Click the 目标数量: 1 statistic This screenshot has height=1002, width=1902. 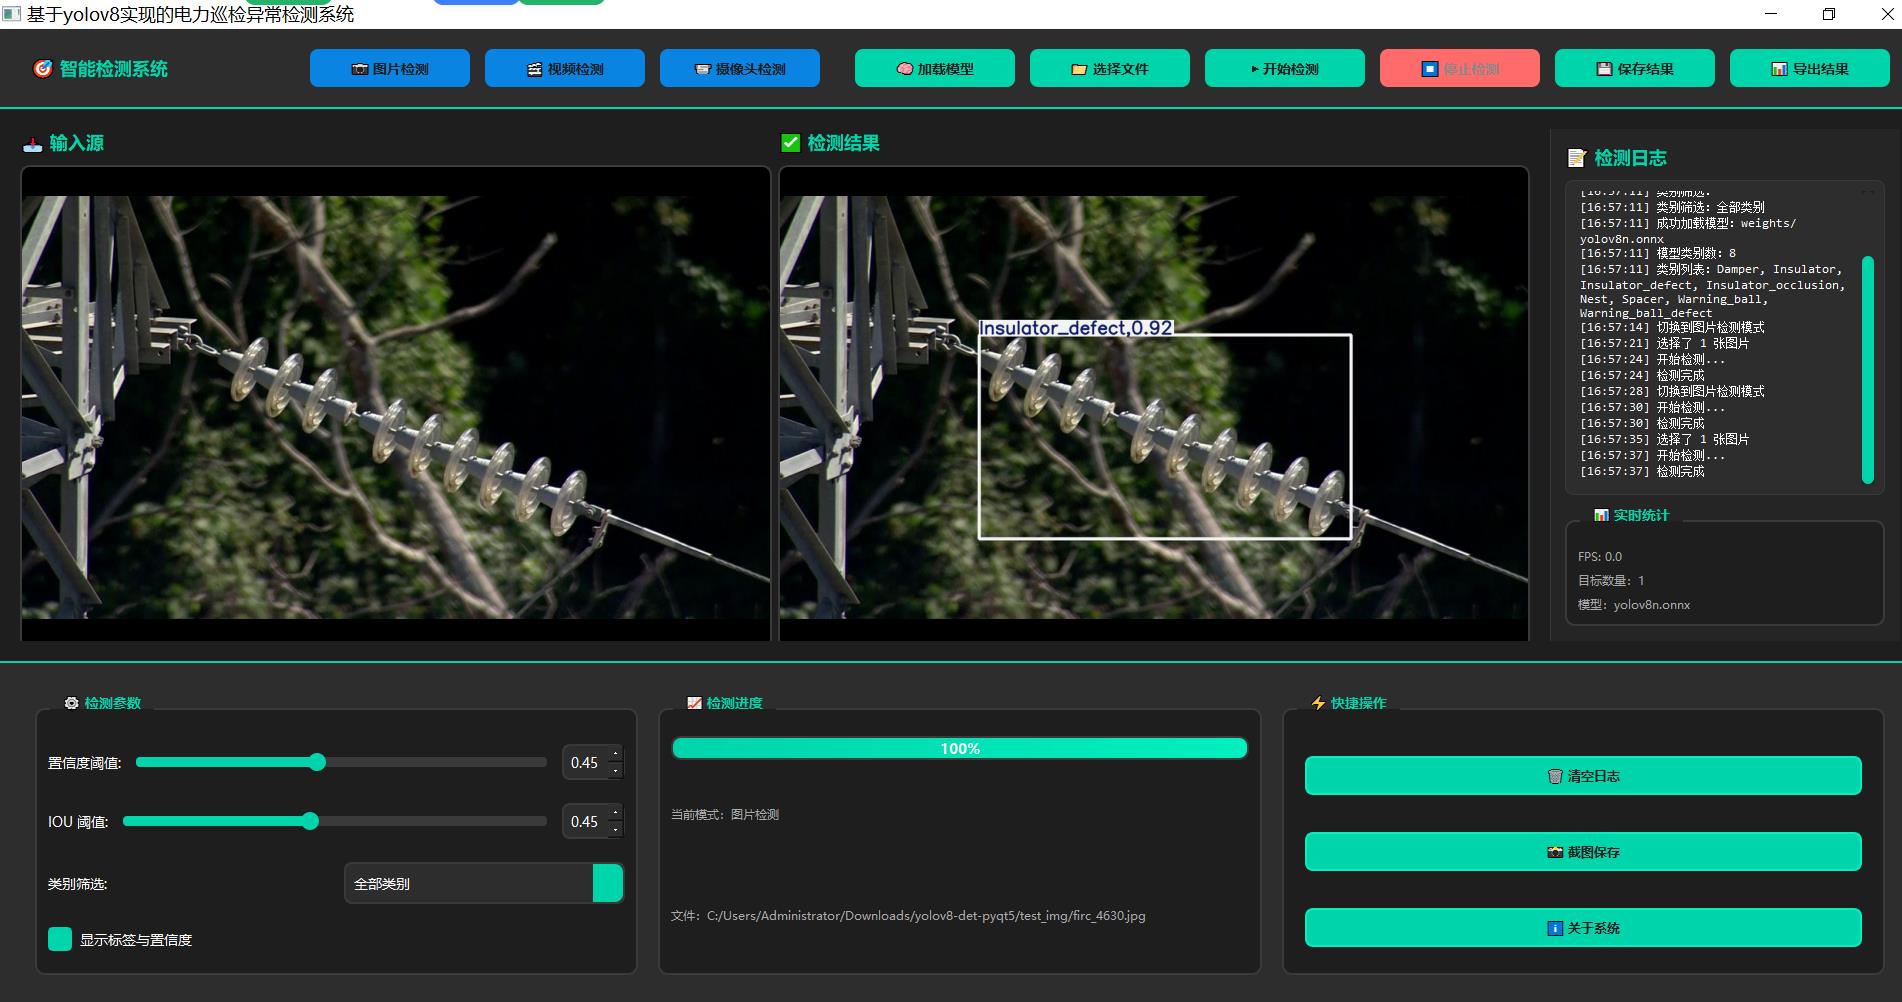click(x=1611, y=581)
